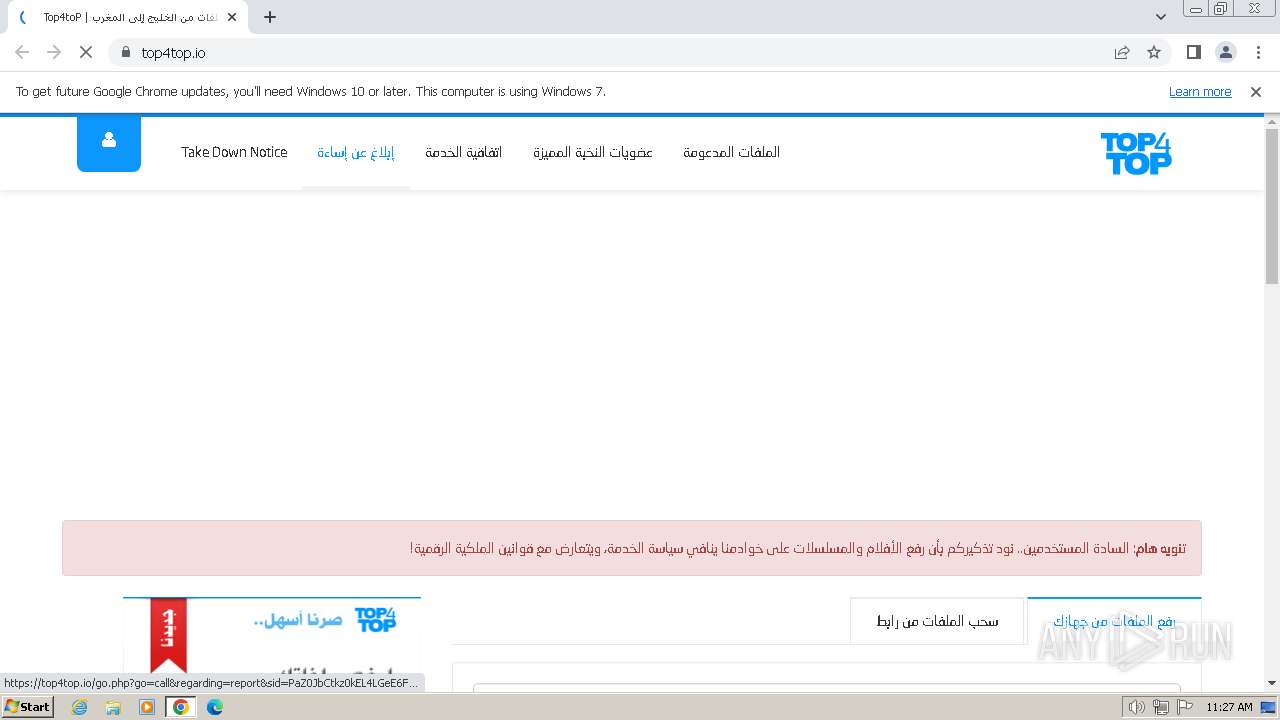1280x720 pixels.
Task: Open File Explorer from the taskbar
Action: (x=113, y=707)
